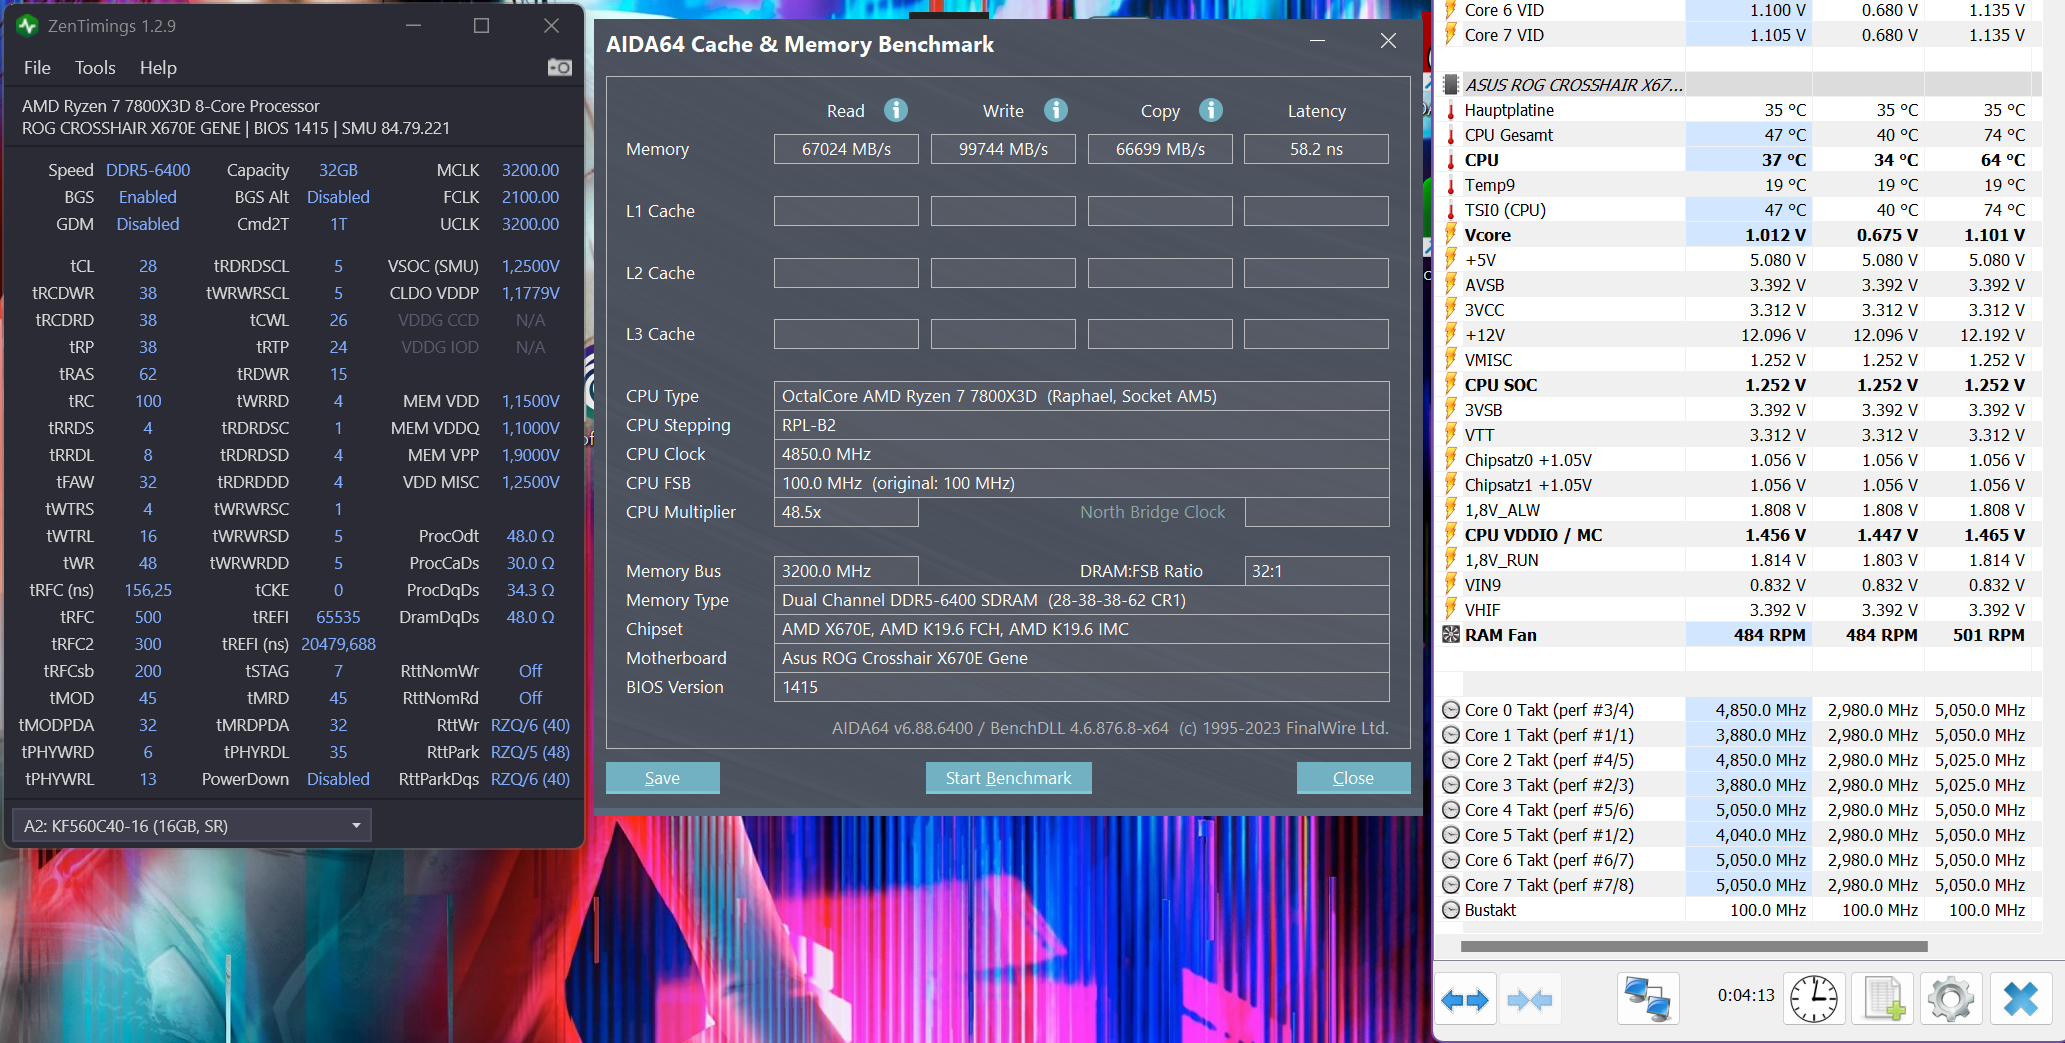Click the RAM Fan sensor label in HWiNFO
This screenshot has height=1043, width=2065.
pos(1501,635)
